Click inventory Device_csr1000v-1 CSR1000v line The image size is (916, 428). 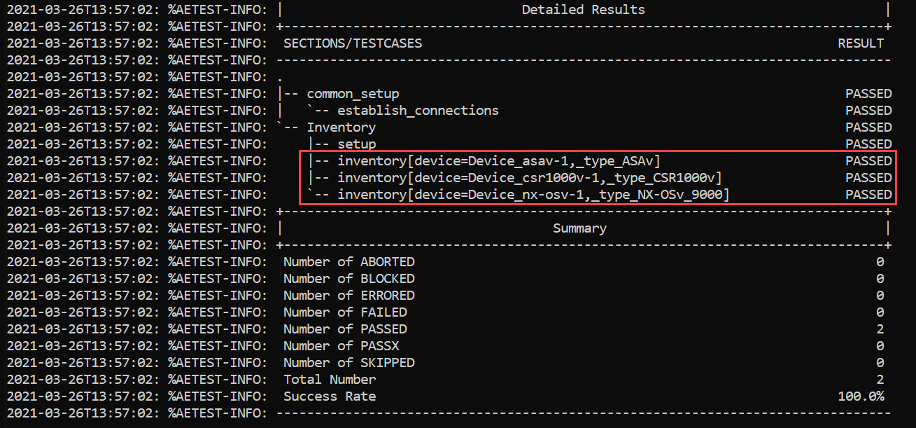[530, 178]
